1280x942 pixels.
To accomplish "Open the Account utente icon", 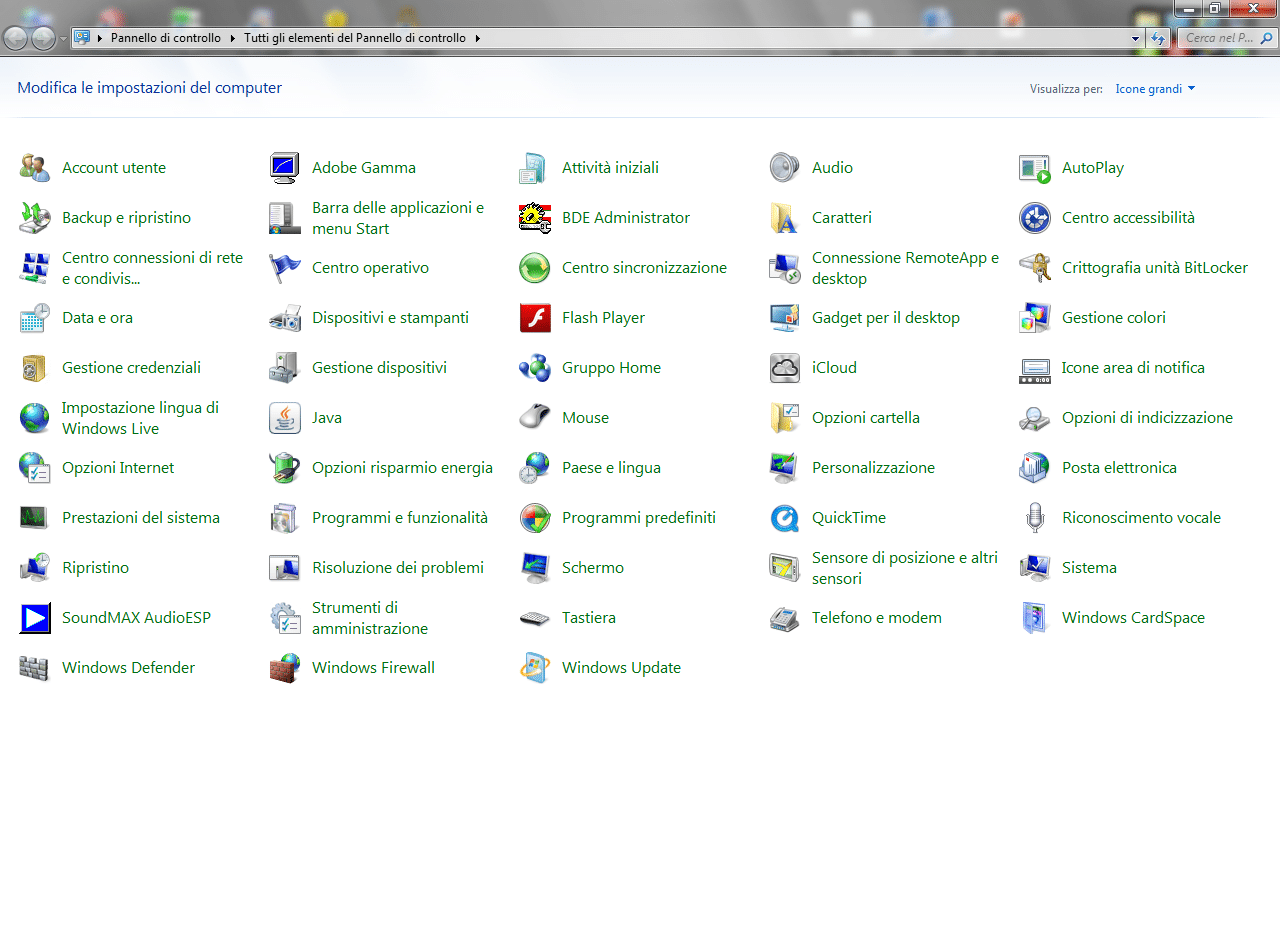I will pyautogui.click(x=35, y=168).
